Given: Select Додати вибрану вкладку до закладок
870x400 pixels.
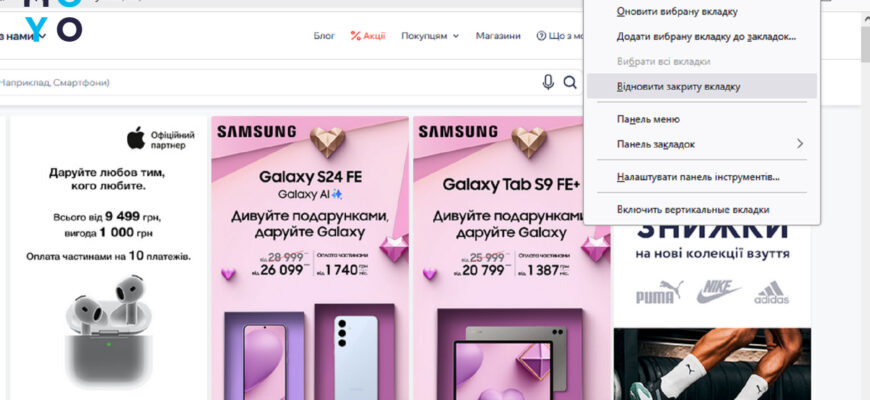Looking at the screenshot, I should (706, 37).
